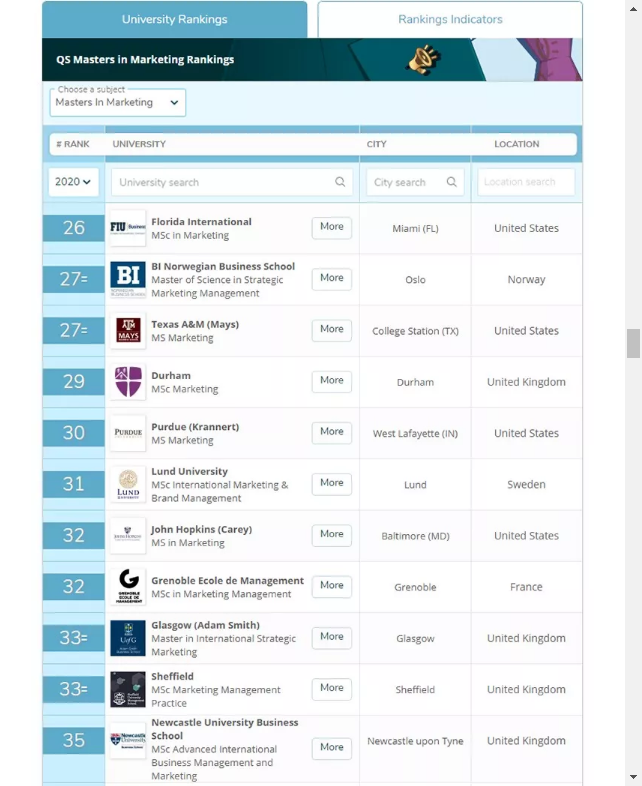
Task: Focus the University search field
Action: [232, 182]
